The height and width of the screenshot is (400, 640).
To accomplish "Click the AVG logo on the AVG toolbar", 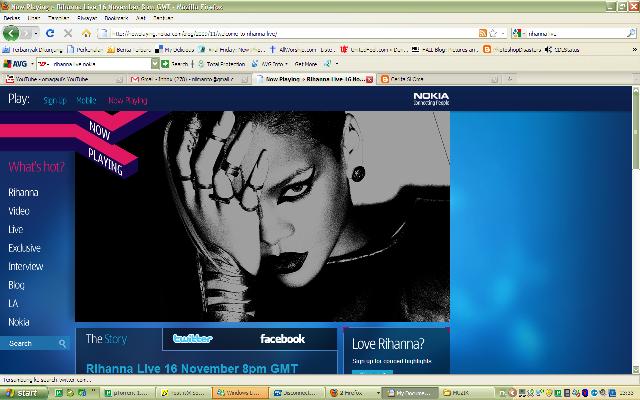I will pyautogui.click(x=15, y=64).
